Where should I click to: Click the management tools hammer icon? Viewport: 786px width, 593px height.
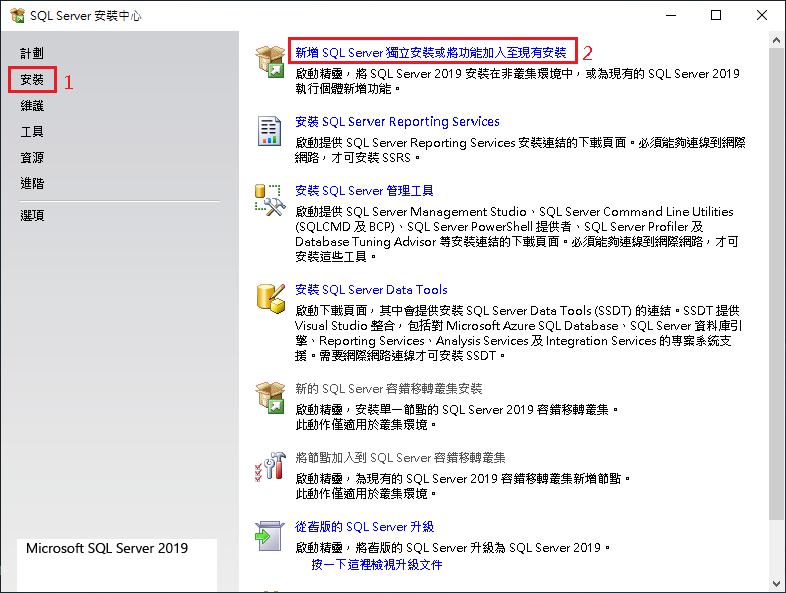[x=270, y=200]
